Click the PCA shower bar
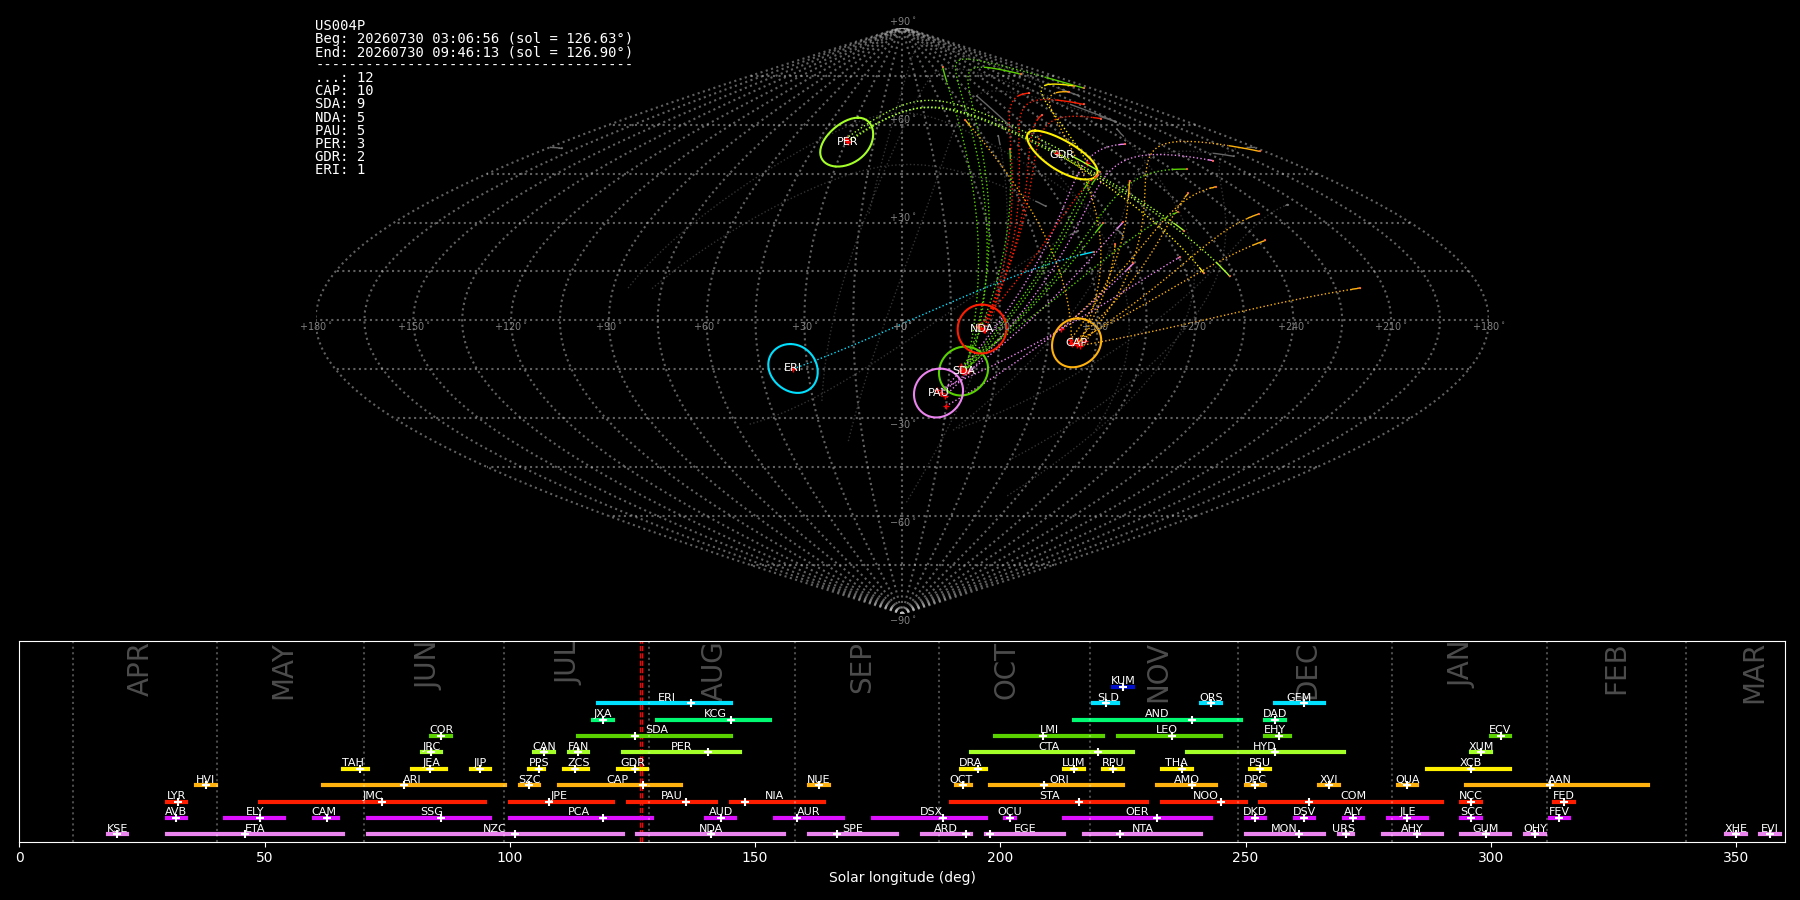 580,817
